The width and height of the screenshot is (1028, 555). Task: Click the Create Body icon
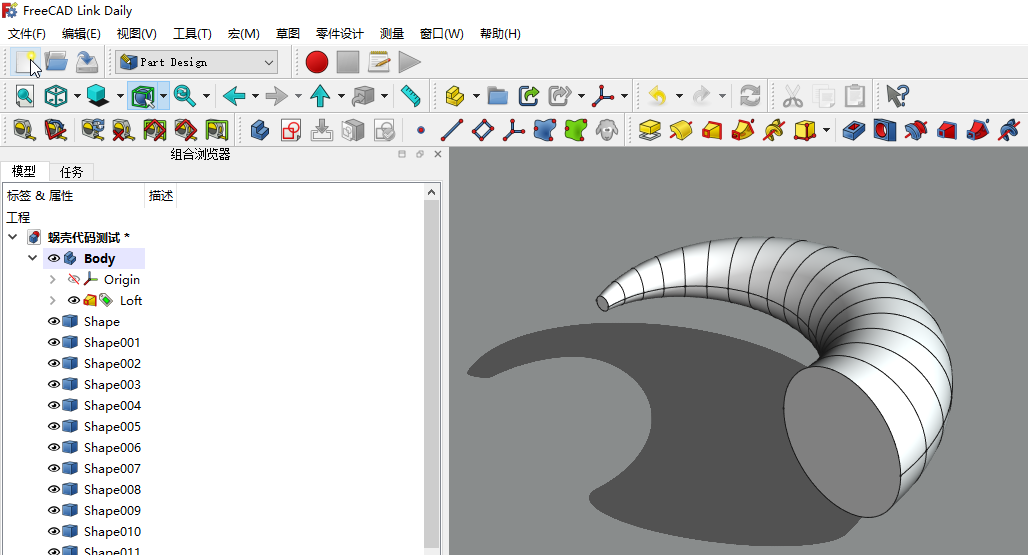coord(259,130)
